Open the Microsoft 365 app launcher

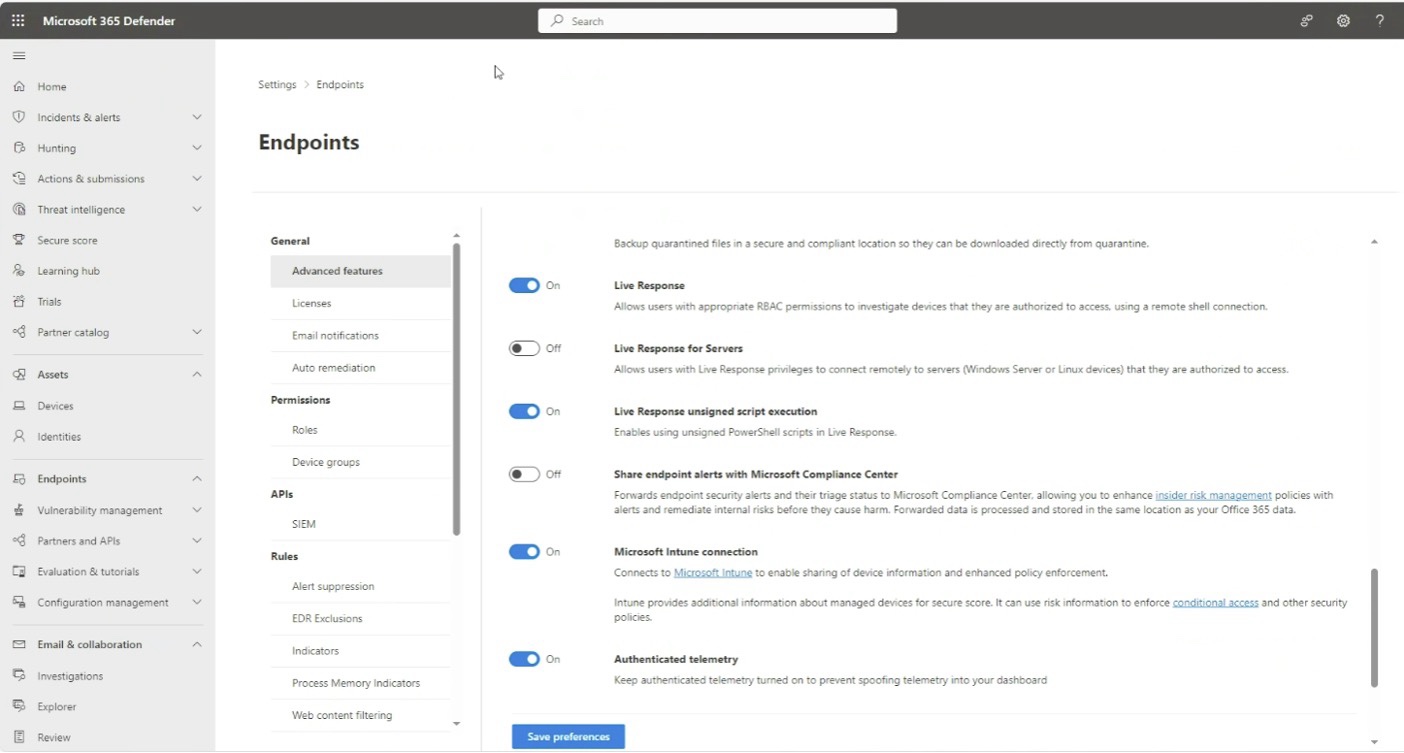[17, 20]
